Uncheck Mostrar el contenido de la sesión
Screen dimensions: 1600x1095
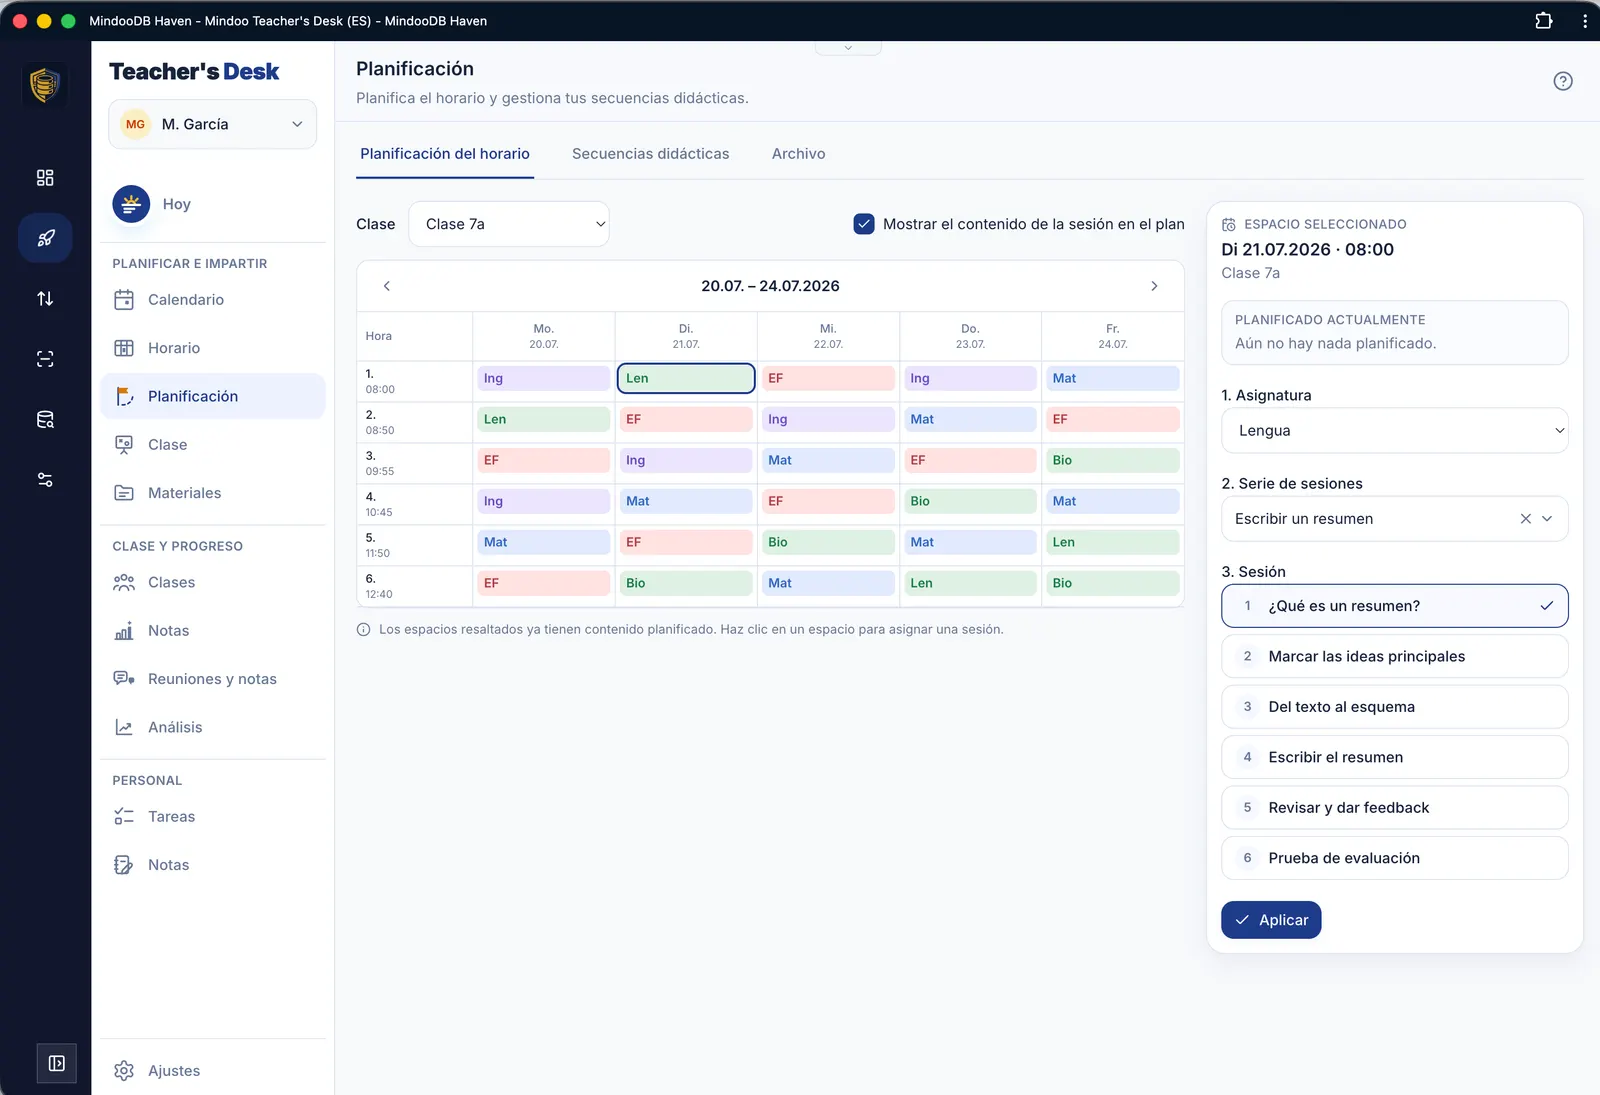[x=864, y=224]
